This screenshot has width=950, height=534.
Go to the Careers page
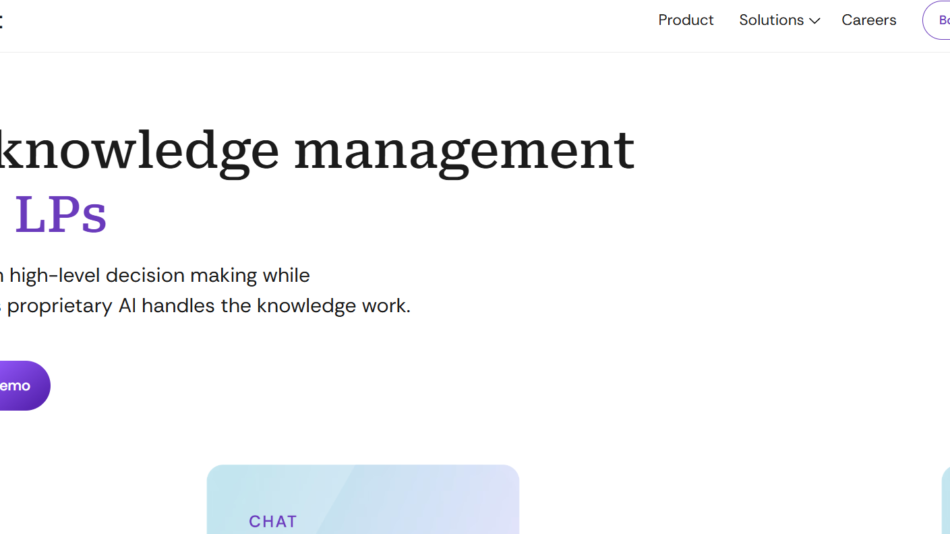point(868,20)
